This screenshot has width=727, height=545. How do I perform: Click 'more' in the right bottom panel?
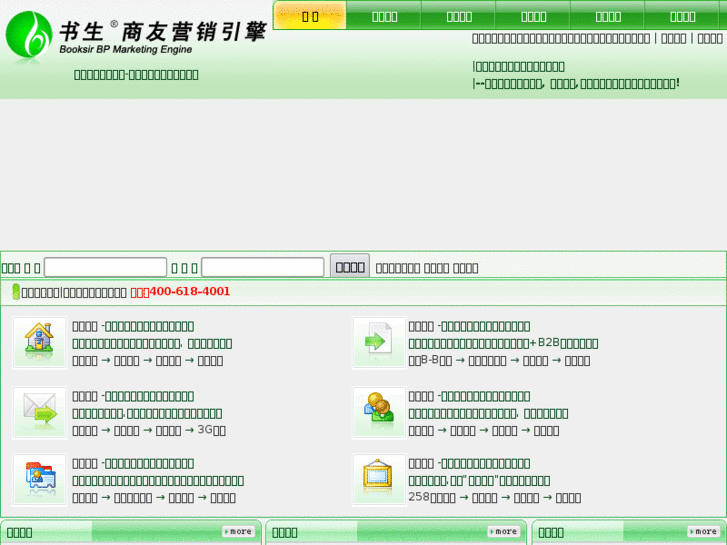[x=703, y=532]
